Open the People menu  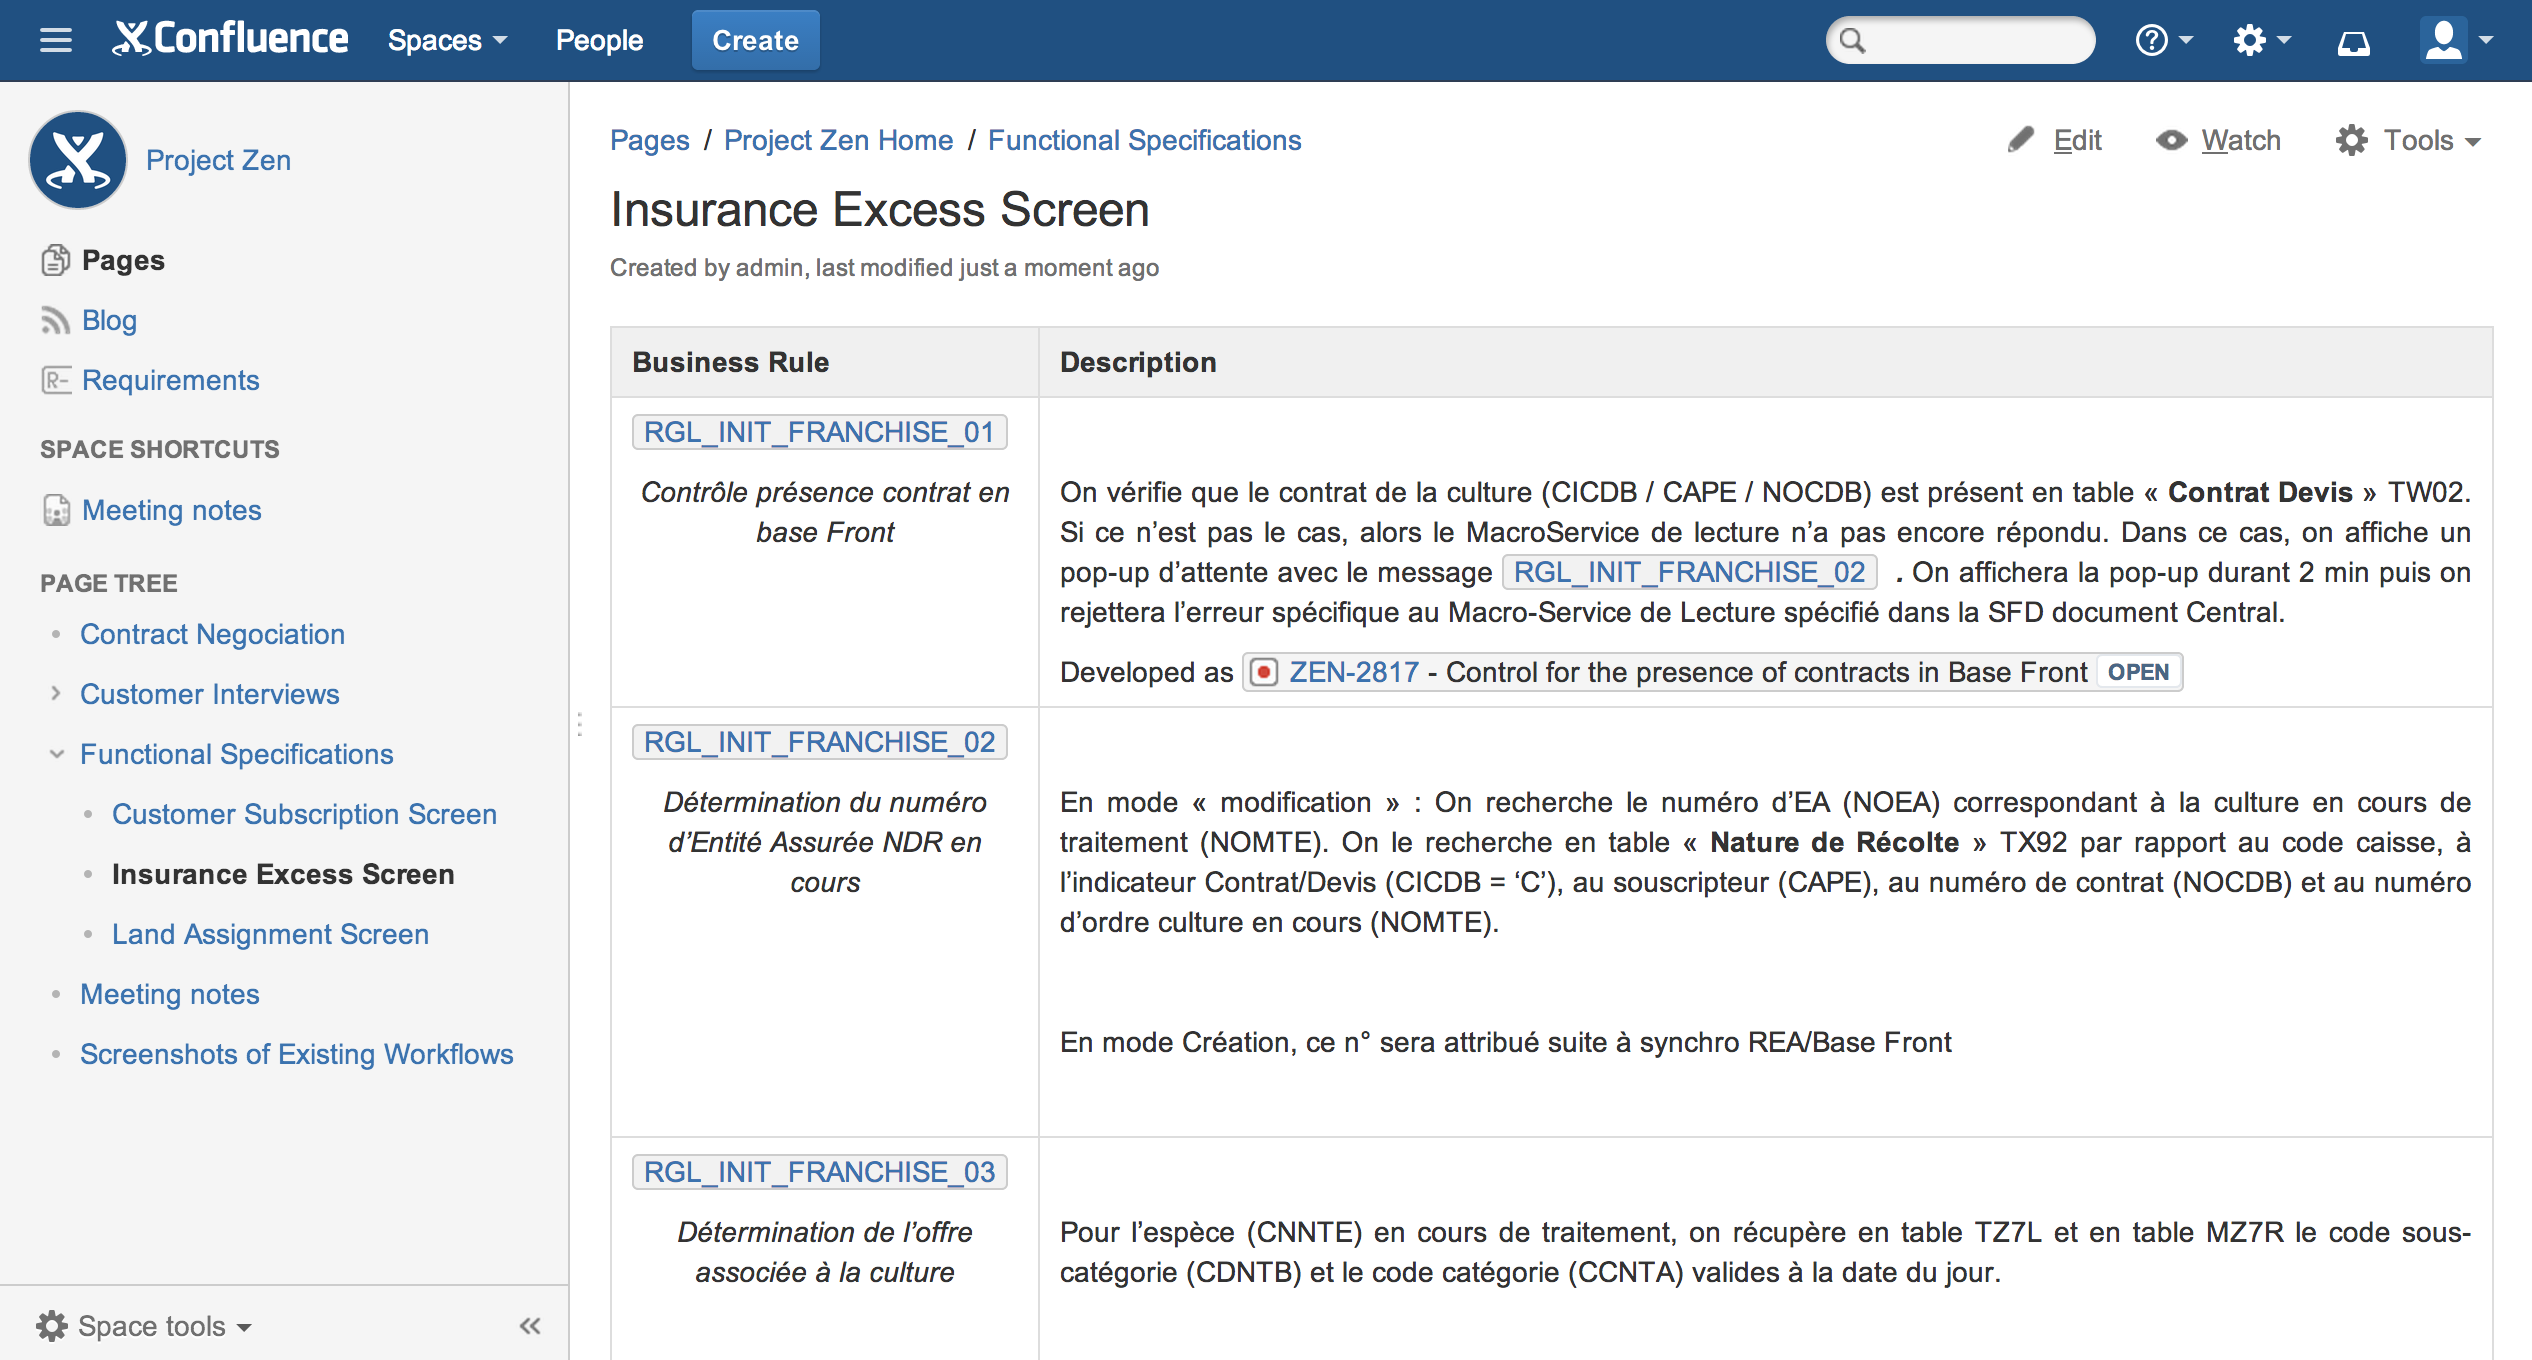point(599,40)
